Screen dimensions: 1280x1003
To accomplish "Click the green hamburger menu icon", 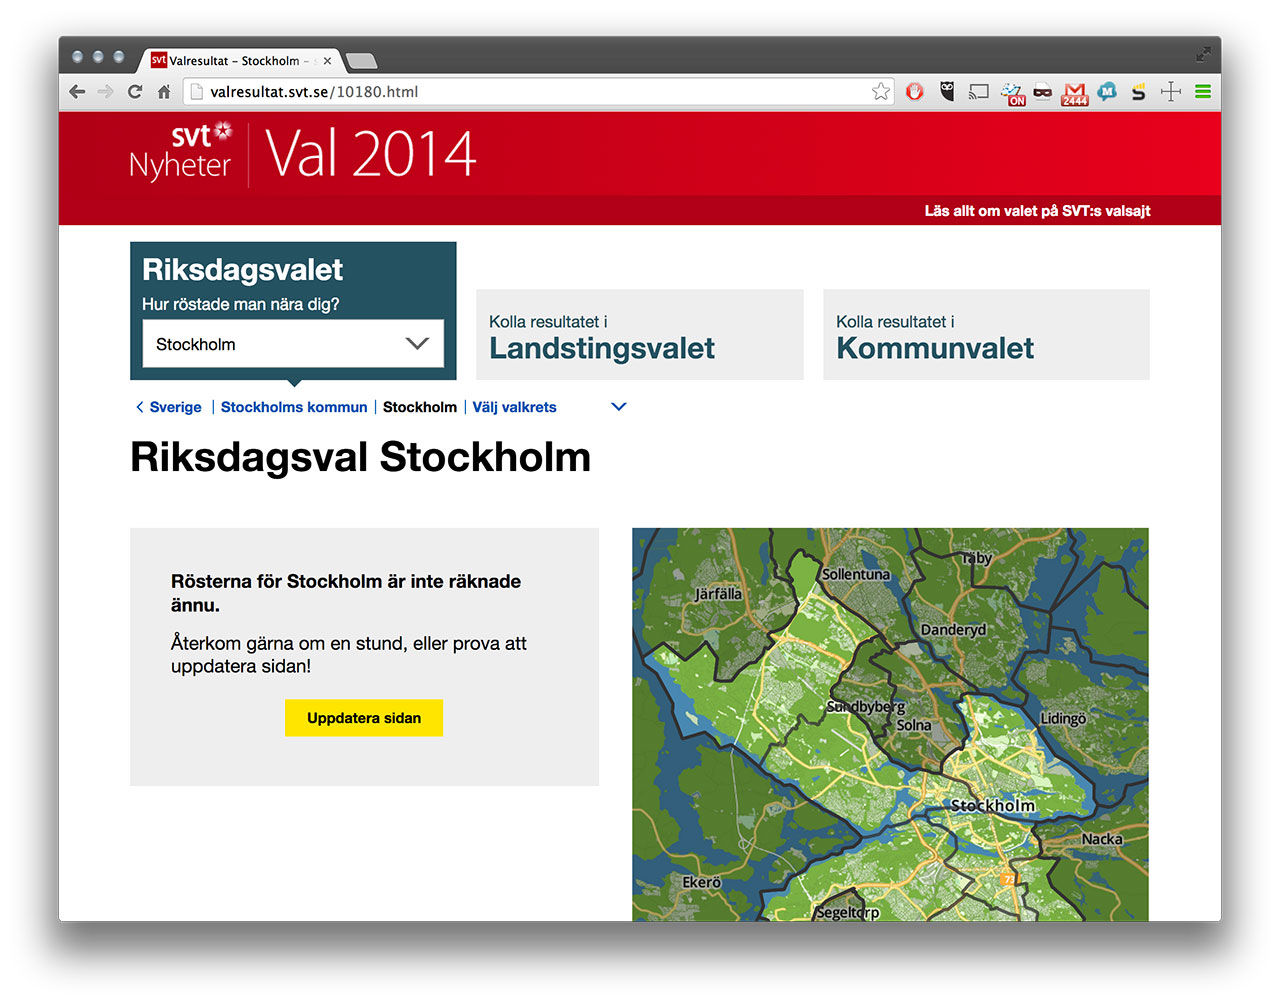I will (x=1202, y=91).
